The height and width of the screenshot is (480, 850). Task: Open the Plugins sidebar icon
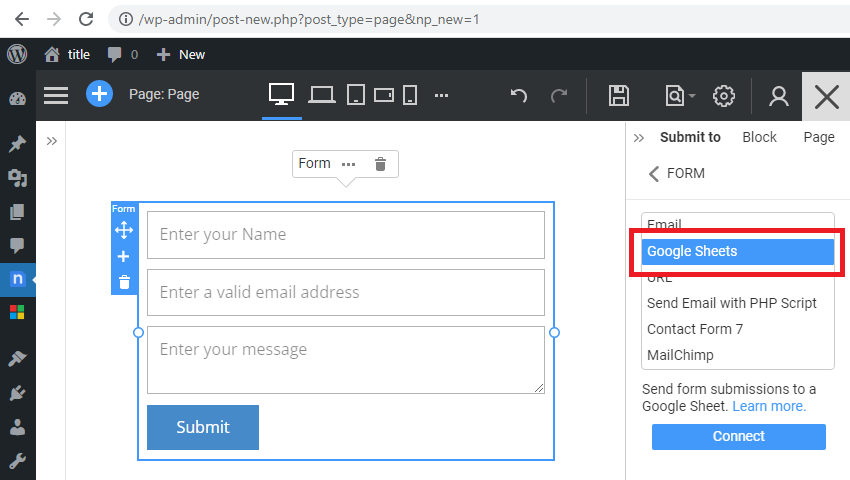17,393
